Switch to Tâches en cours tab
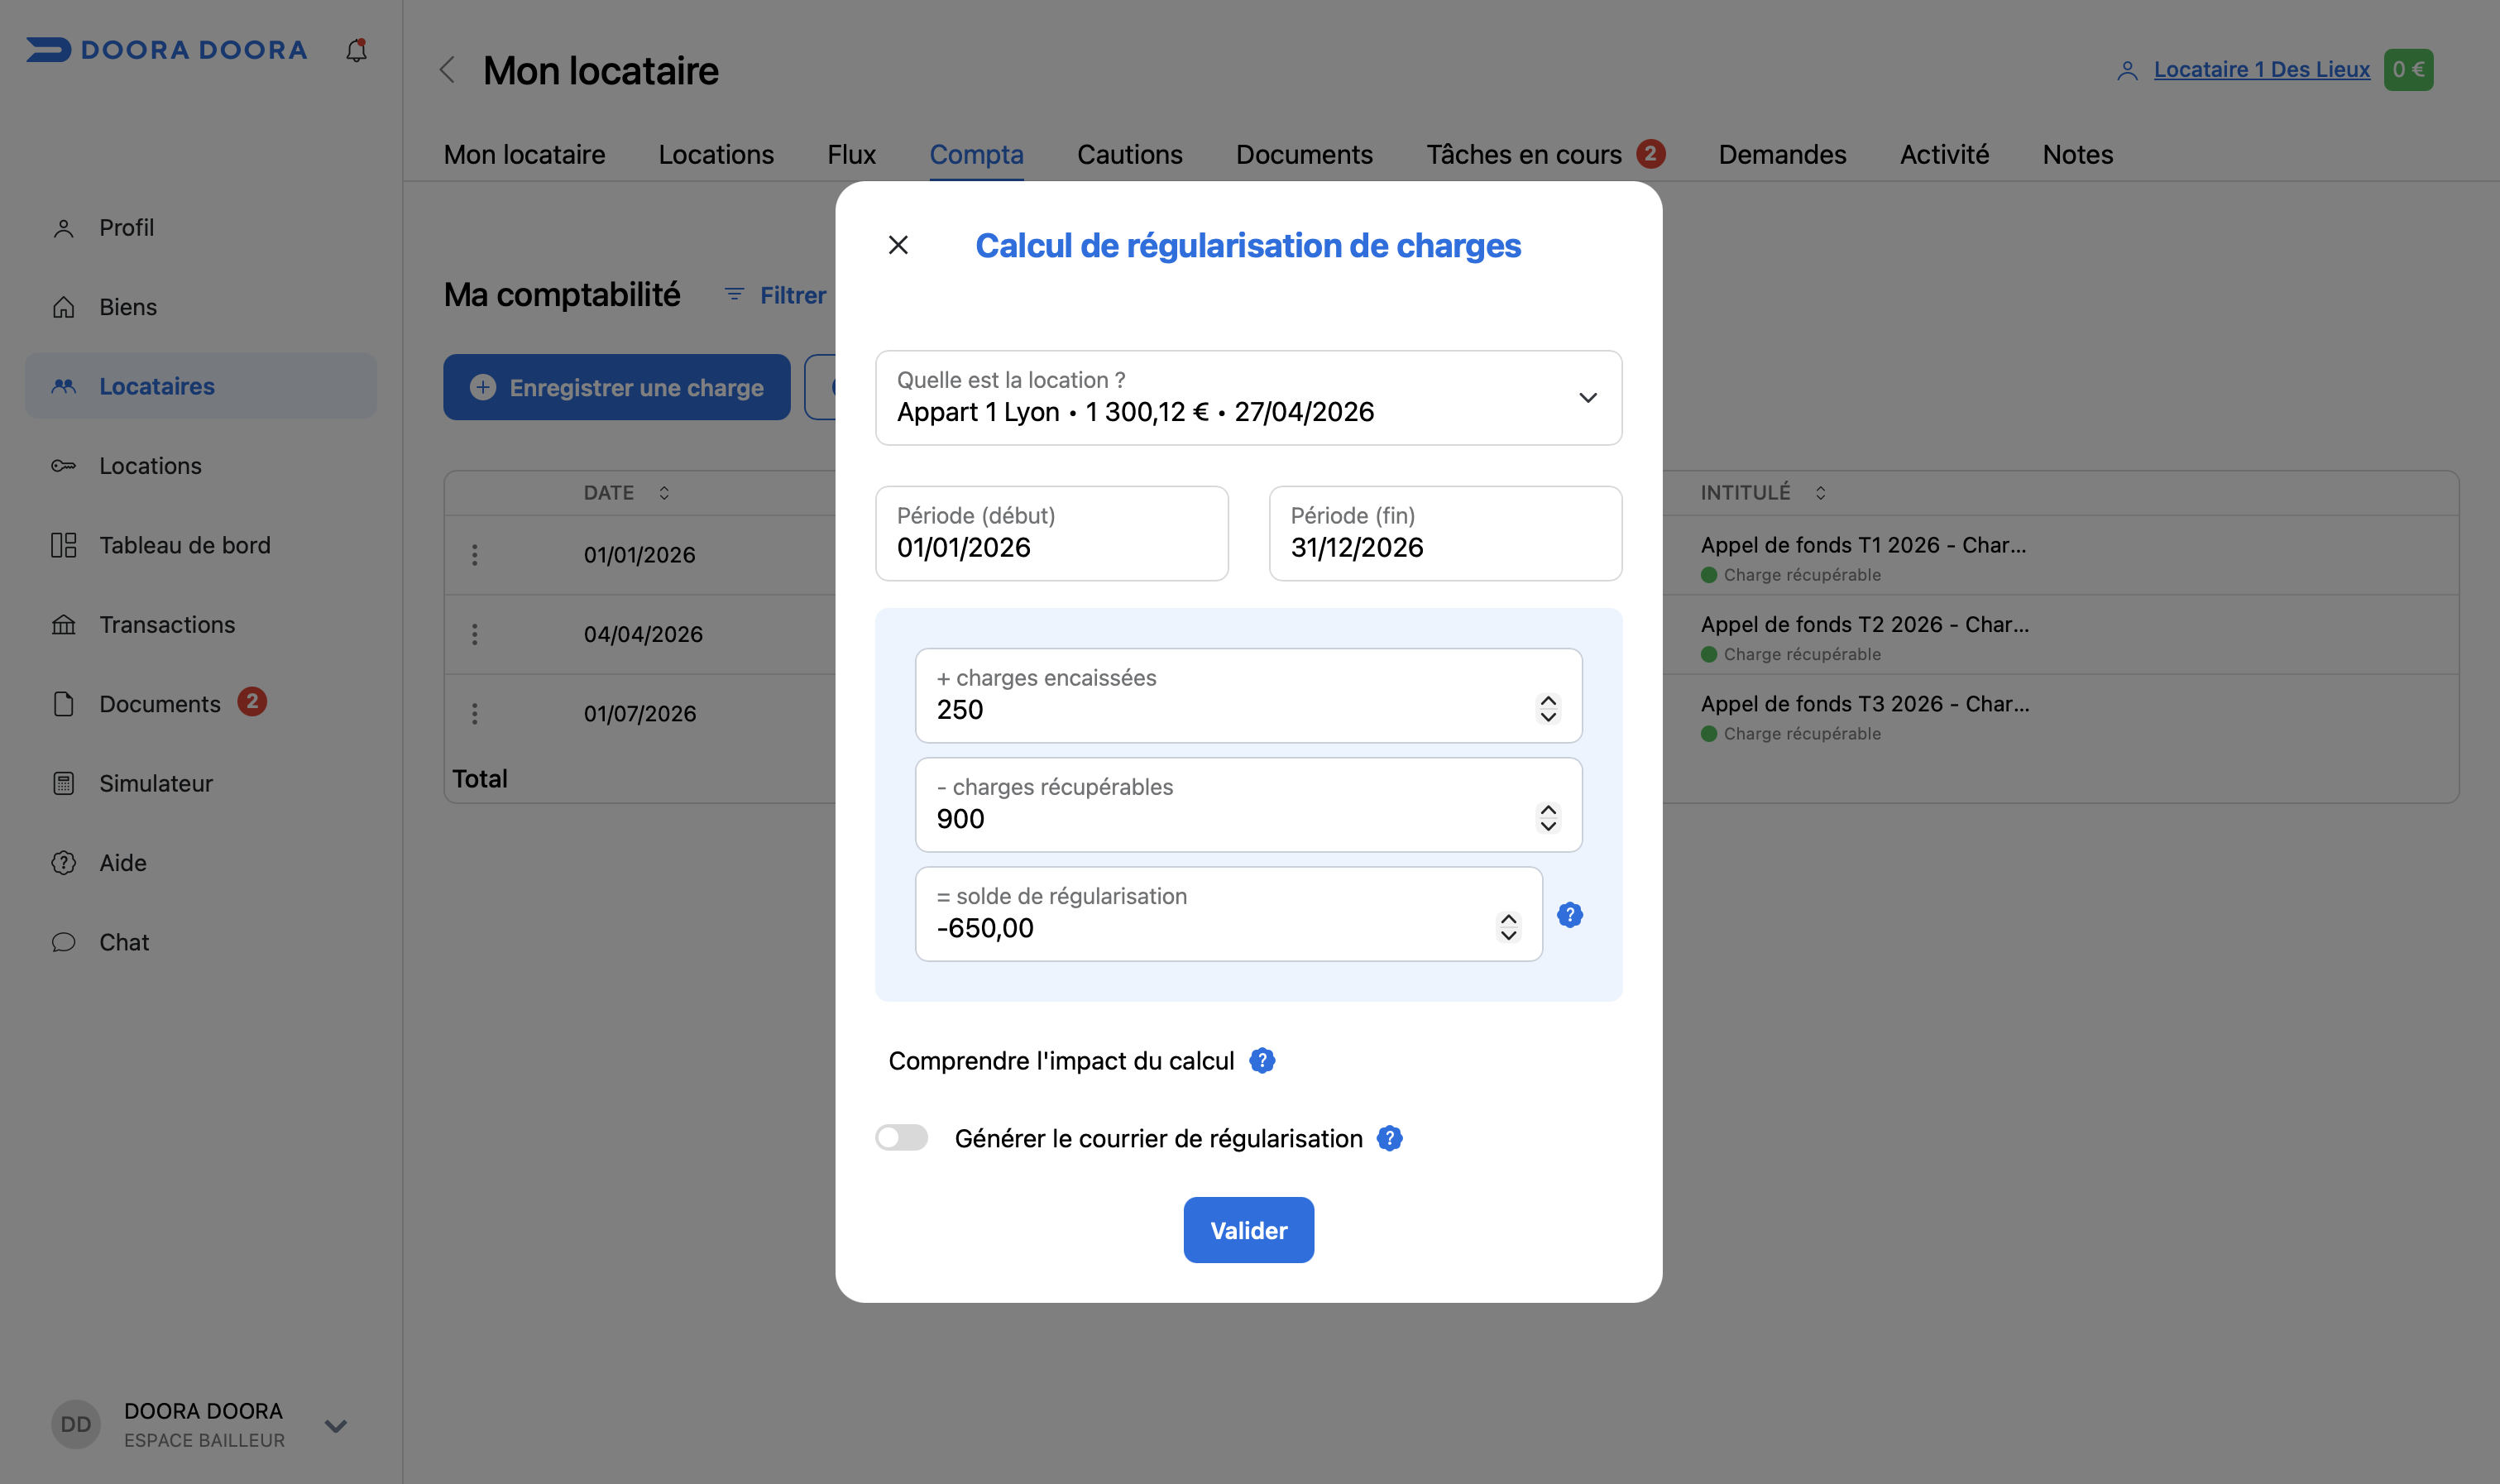Viewport: 2500px width, 1484px height. coord(1545,155)
